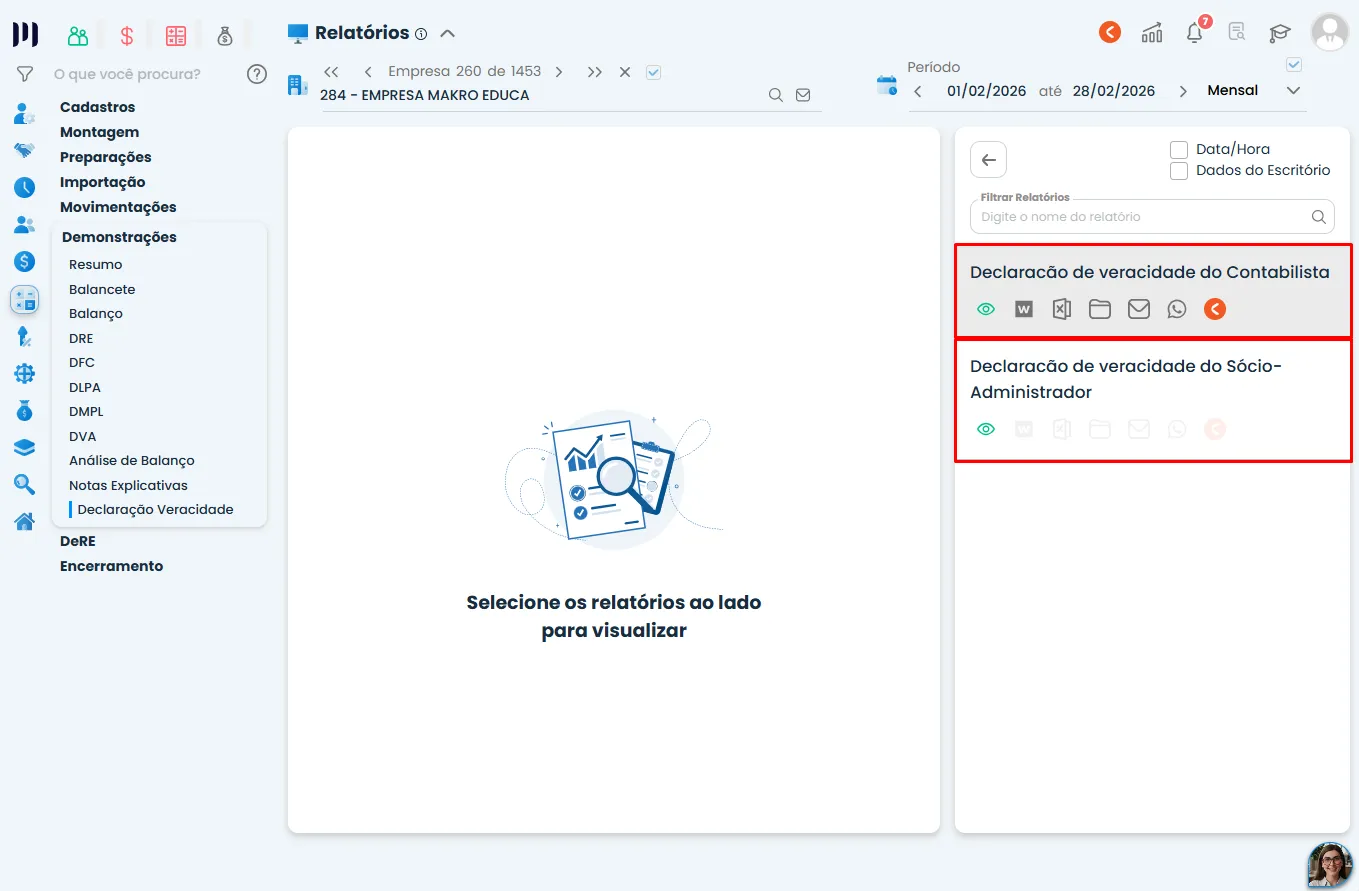Go to the next period
The image size is (1359, 891).
(x=1183, y=91)
